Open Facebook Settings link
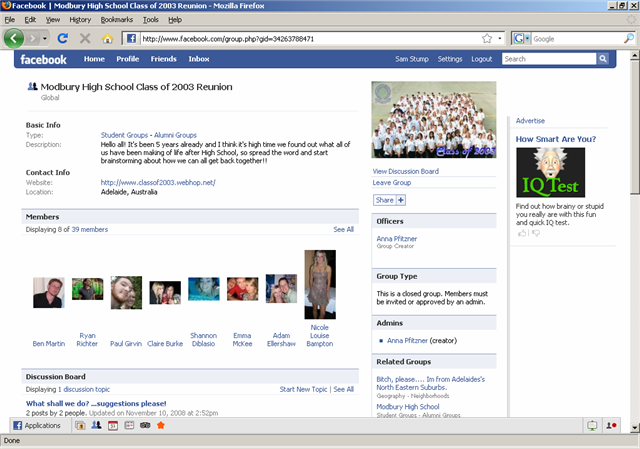The height and width of the screenshot is (449, 640). [x=450, y=59]
